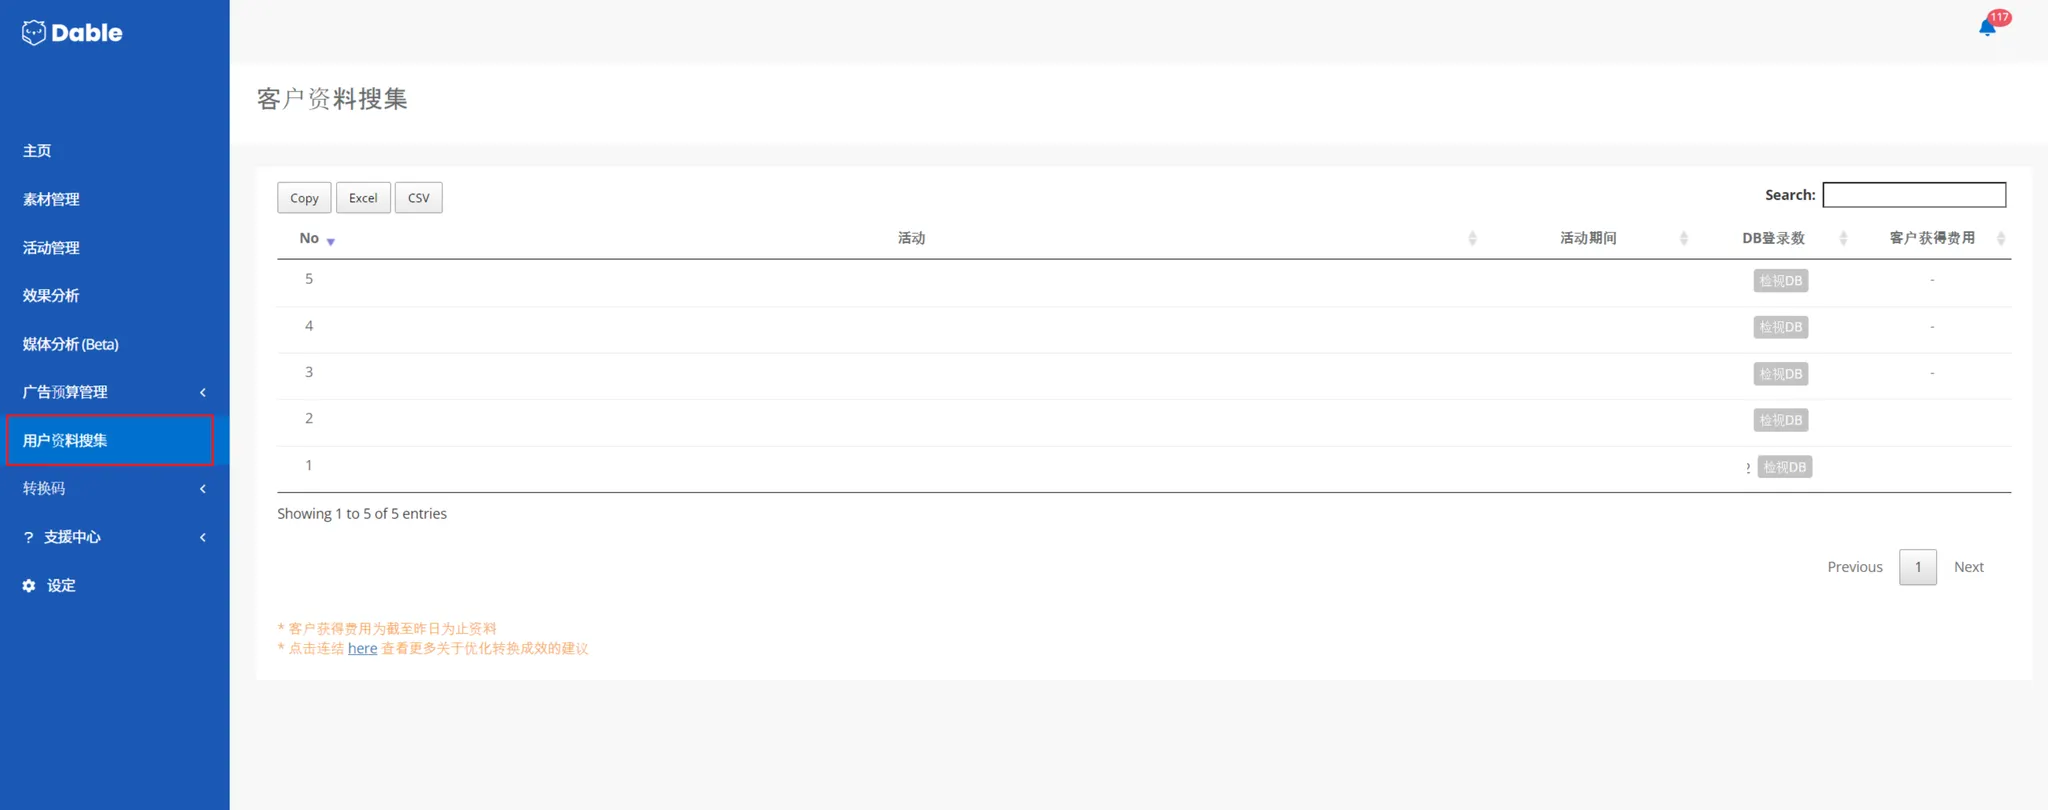
Task: Go to 主页 in sidebar
Action: [37, 151]
